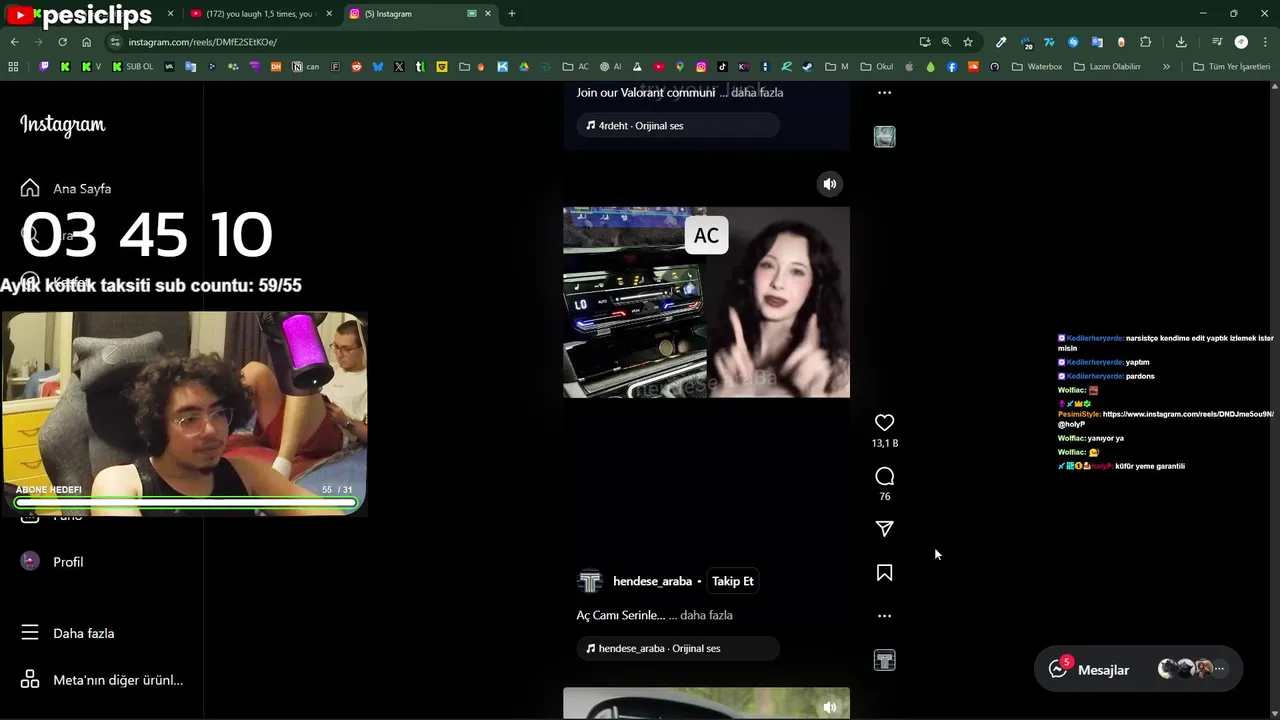Viewport: 1280px width, 720px height.
Task: Open the Google Translate extension
Action: click(x=1097, y=42)
